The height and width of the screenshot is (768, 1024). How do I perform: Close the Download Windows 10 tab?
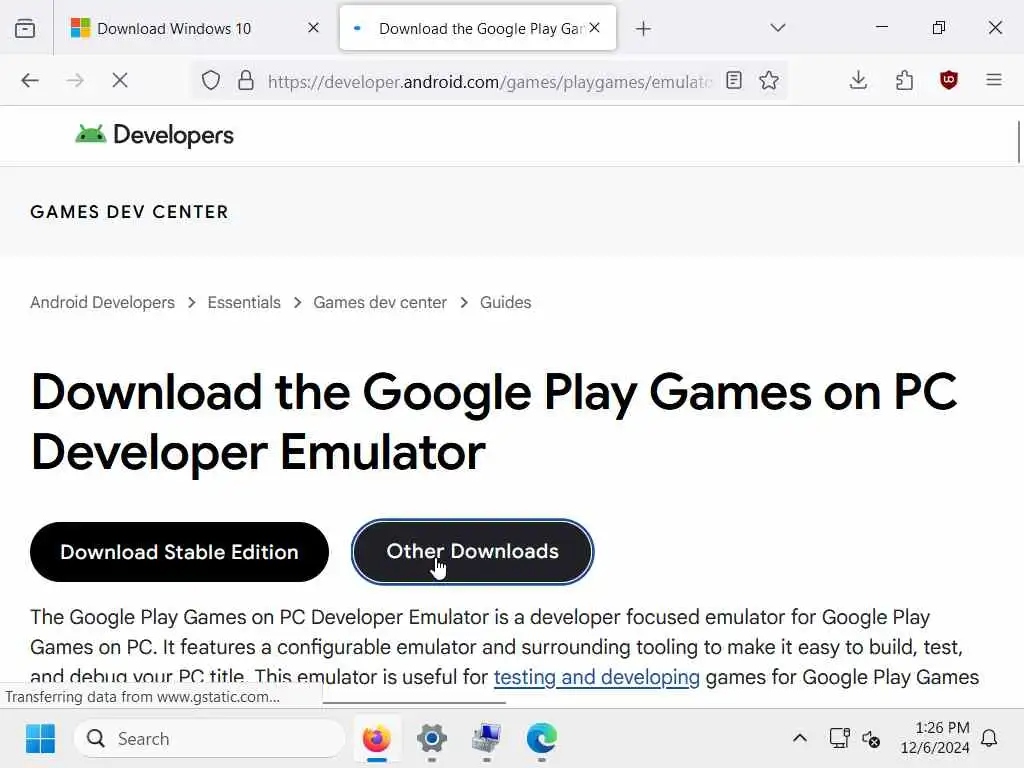(x=313, y=27)
